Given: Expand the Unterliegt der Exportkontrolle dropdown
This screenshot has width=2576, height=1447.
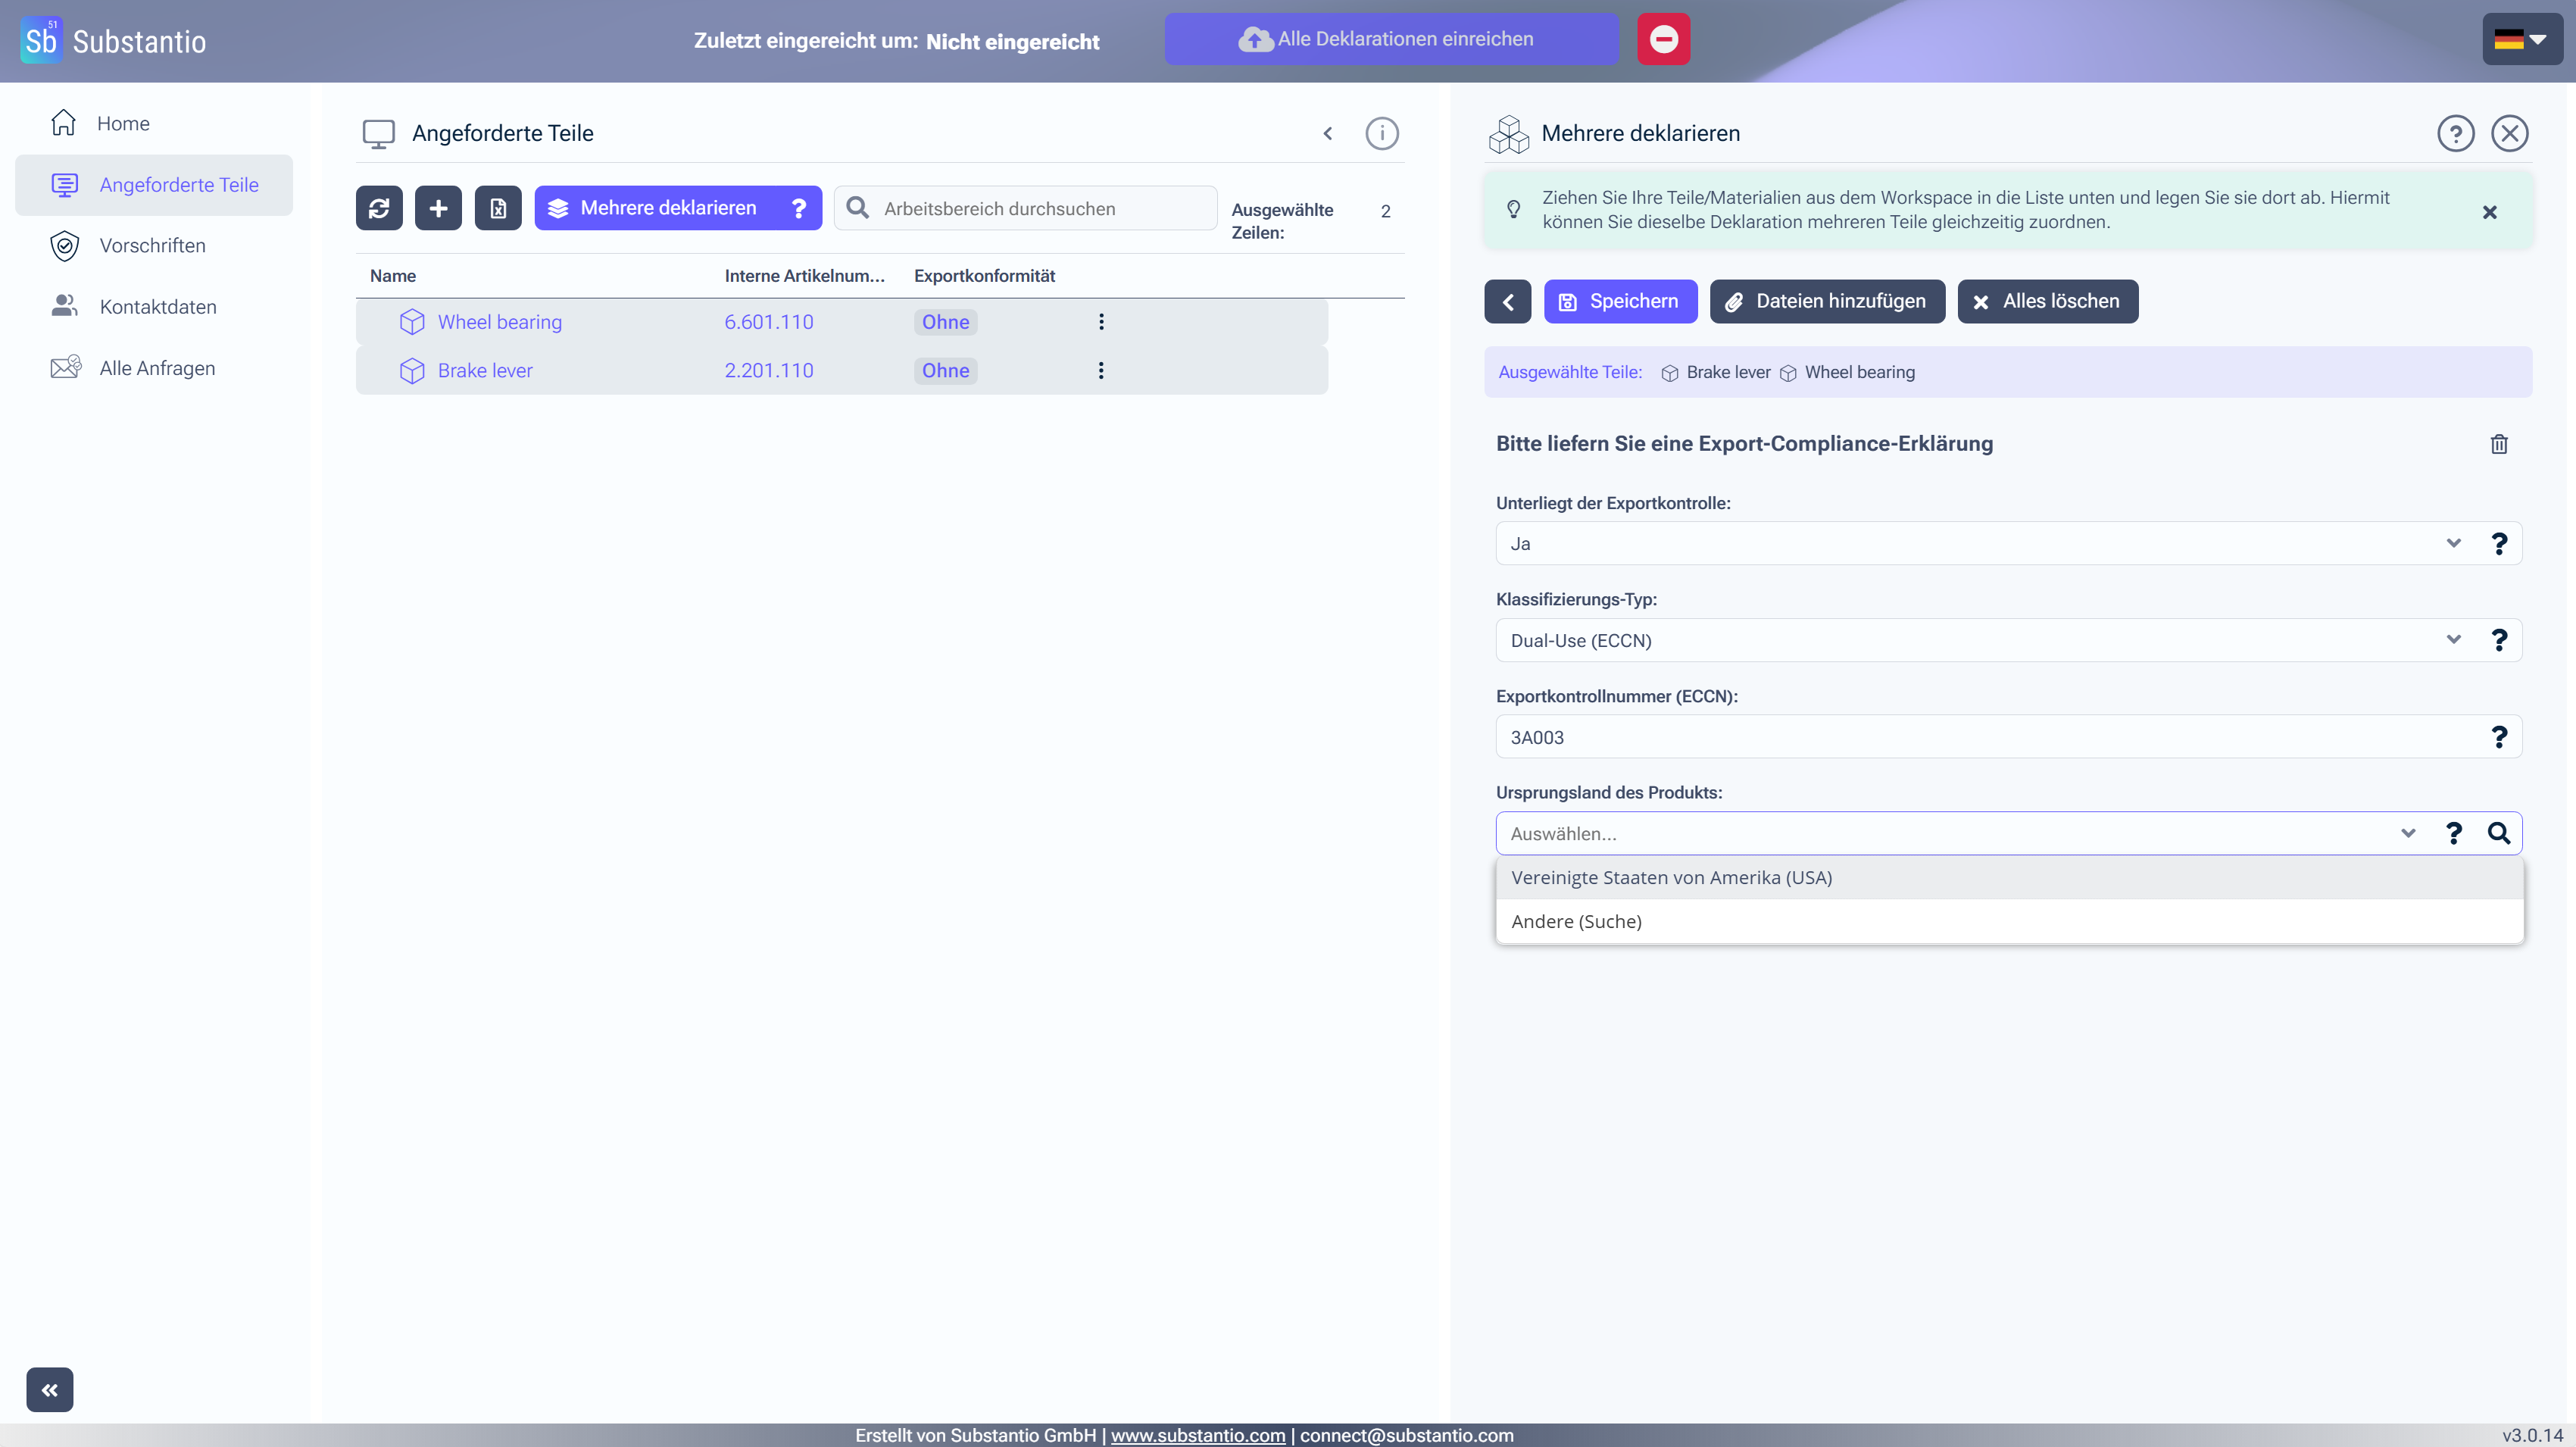Looking at the screenshot, I should tap(2452, 543).
